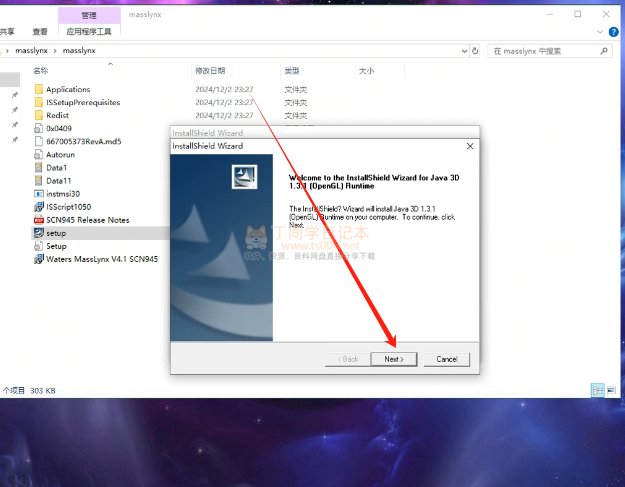Select the Autorun file icon
This screenshot has height=487, width=625.
coord(39,155)
